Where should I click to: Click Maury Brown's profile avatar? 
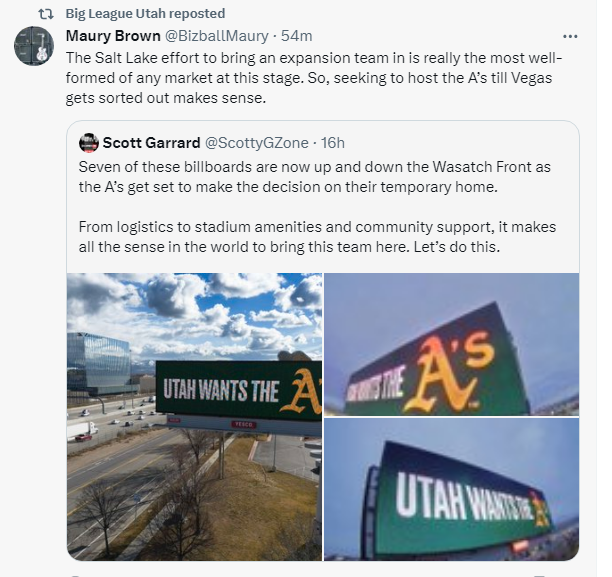(34, 46)
